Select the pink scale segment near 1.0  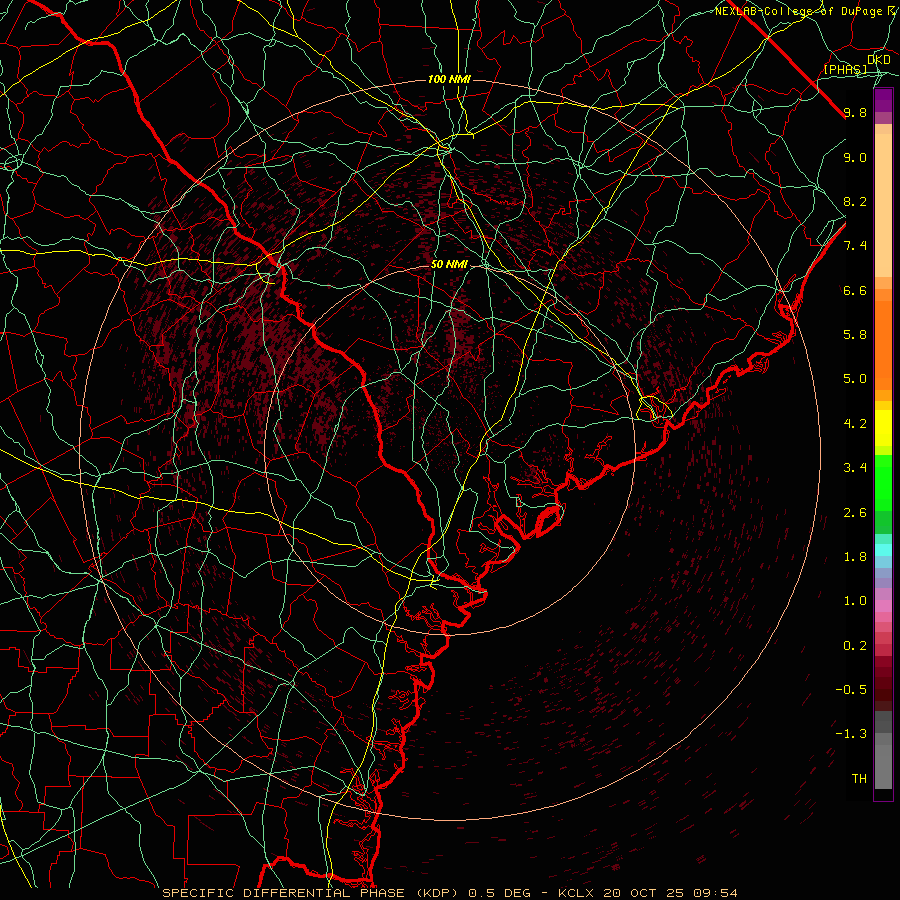tap(883, 606)
